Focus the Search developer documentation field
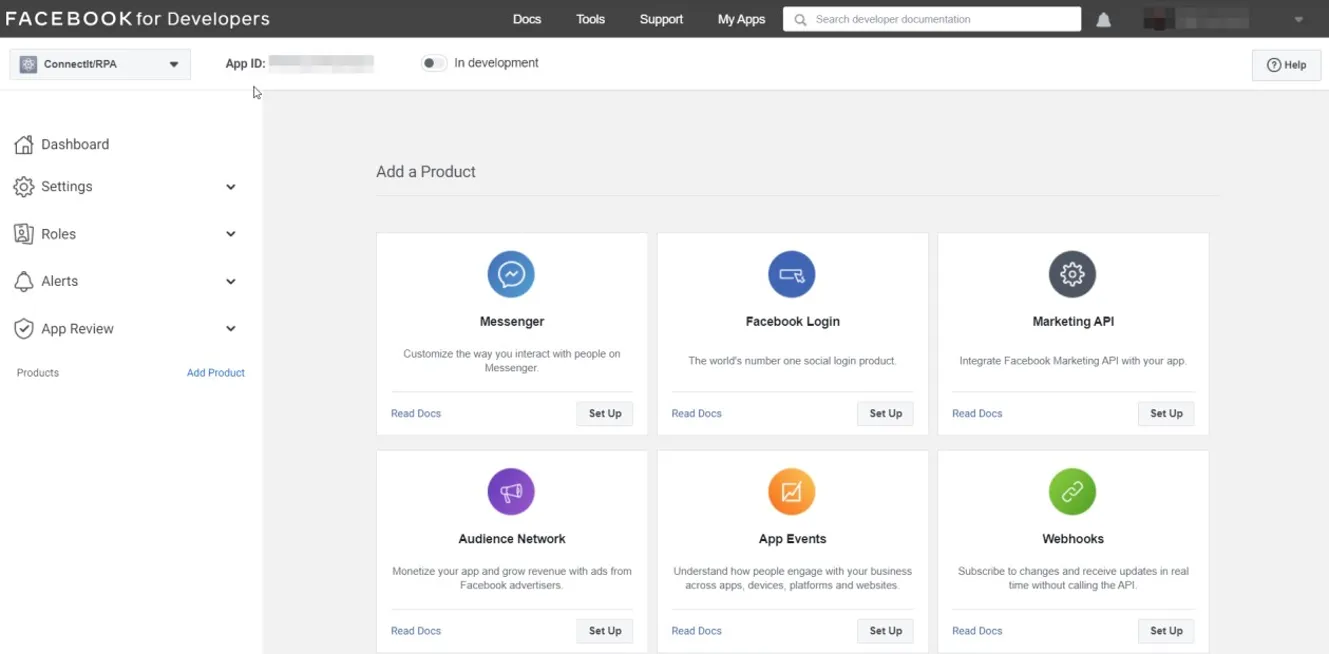Viewport: 1329px width, 654px height. click(940, 19)
